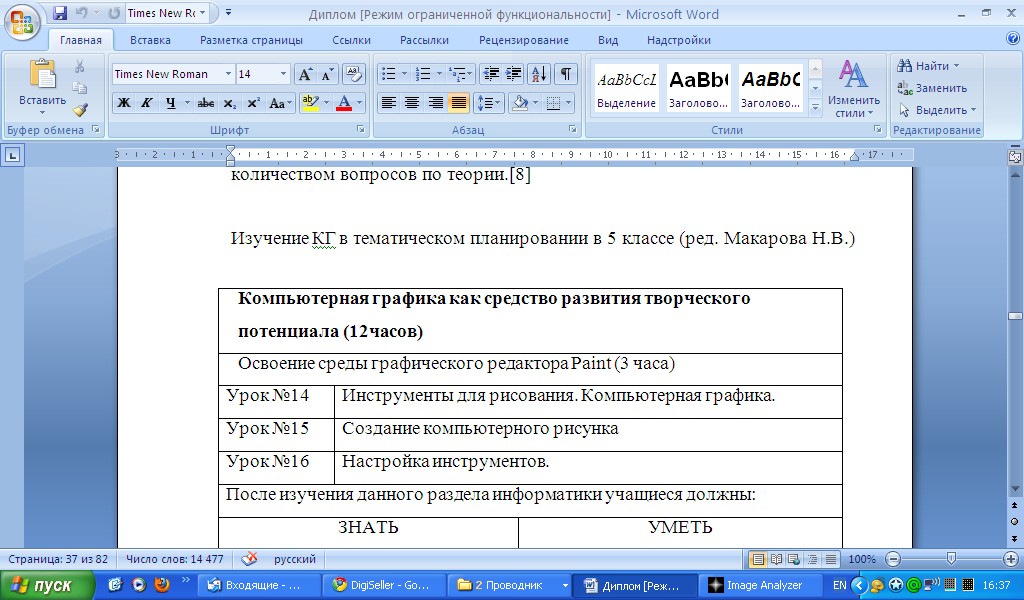Click the Sort A-Z icon
Viewport: 1024px width, 600px height.
(x=538, y=74)
